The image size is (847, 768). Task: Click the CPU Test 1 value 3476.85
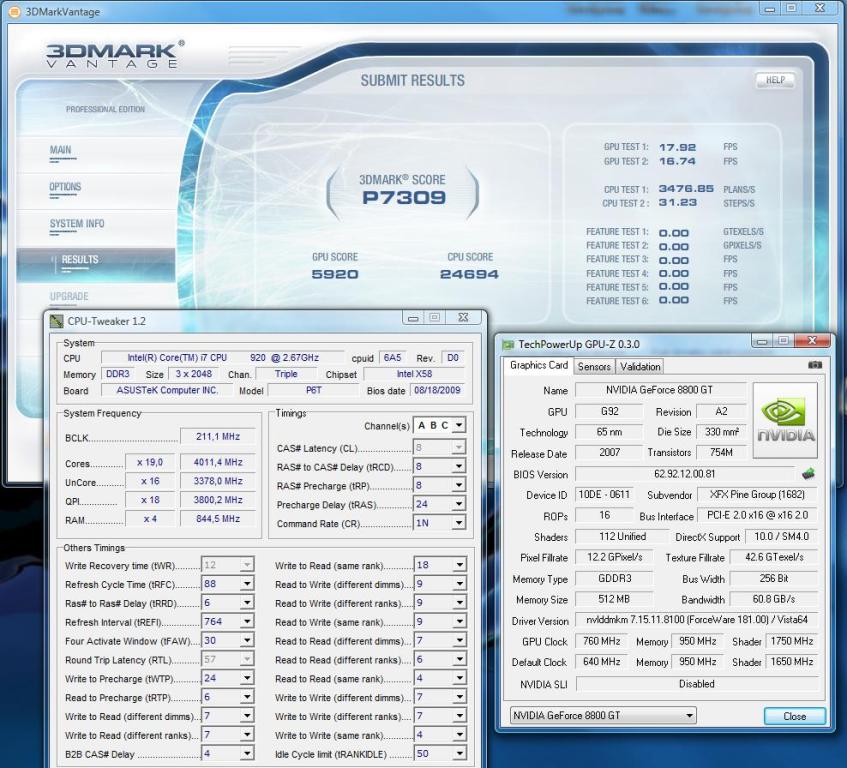click(x=686, y=188)
